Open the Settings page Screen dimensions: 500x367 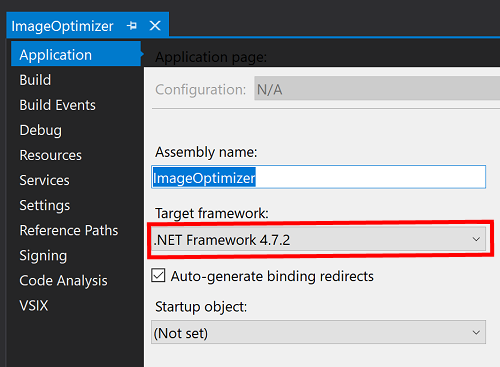coord(45,206)
